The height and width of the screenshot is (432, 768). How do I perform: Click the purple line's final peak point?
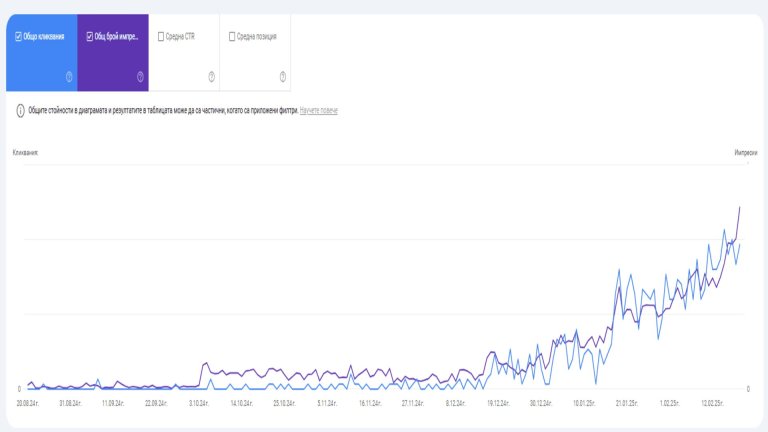coord(740,207)
